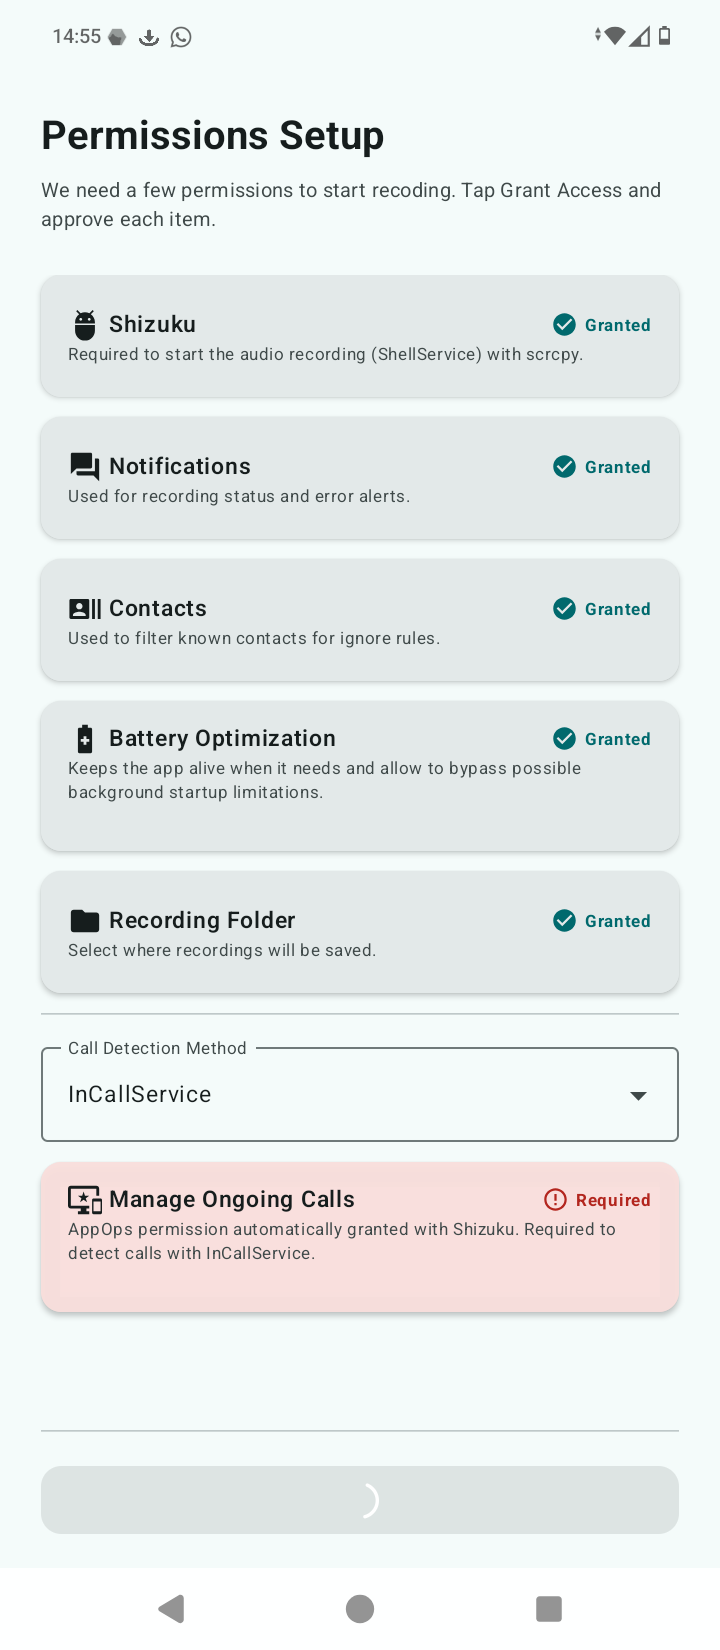Image resolution: width=720 pixels, height=1650 pixels.
Task: Tap the Shizuku Granted checkmark
Action: [565, 325]
